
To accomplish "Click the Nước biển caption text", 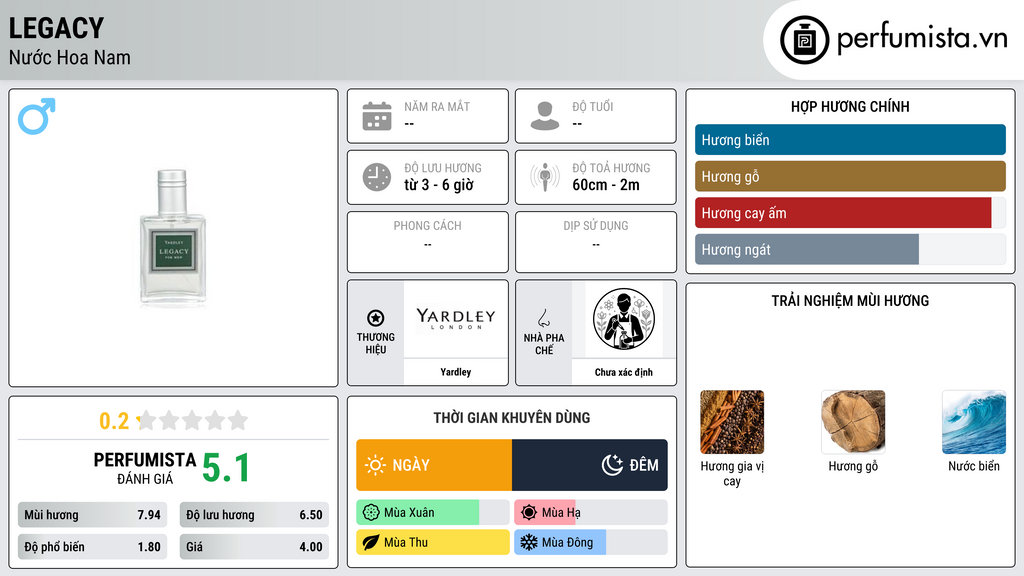I will [974, 466].
